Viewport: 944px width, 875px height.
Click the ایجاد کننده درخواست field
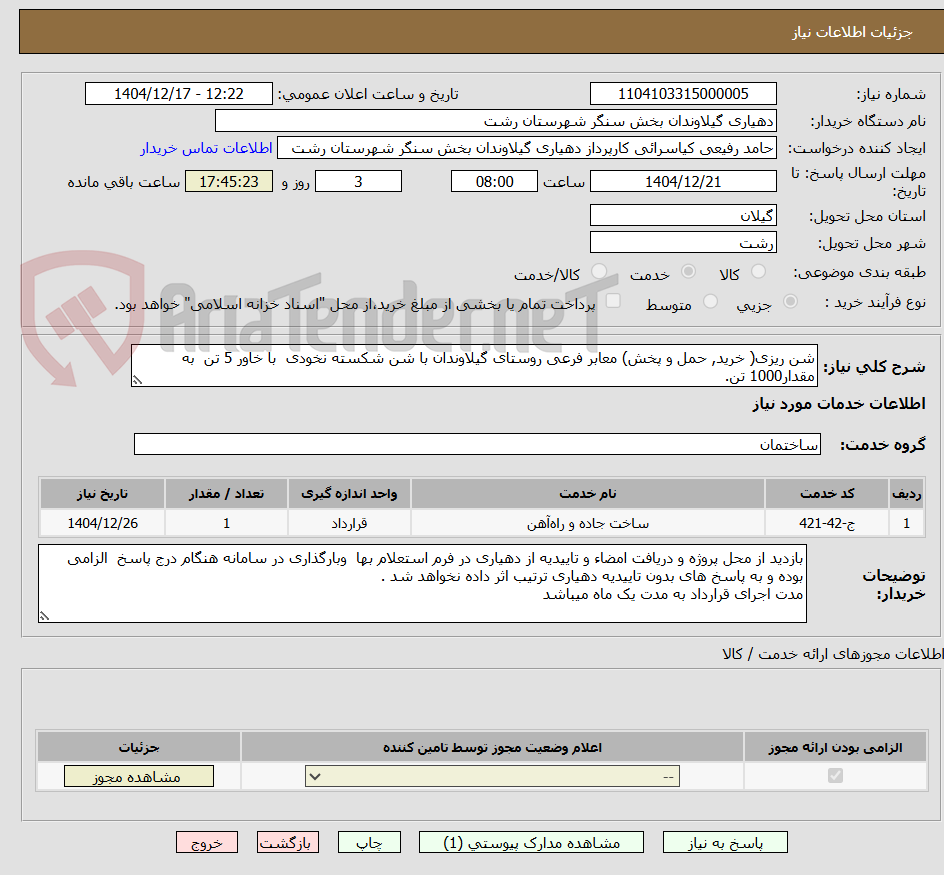click(x=527, y=148)
